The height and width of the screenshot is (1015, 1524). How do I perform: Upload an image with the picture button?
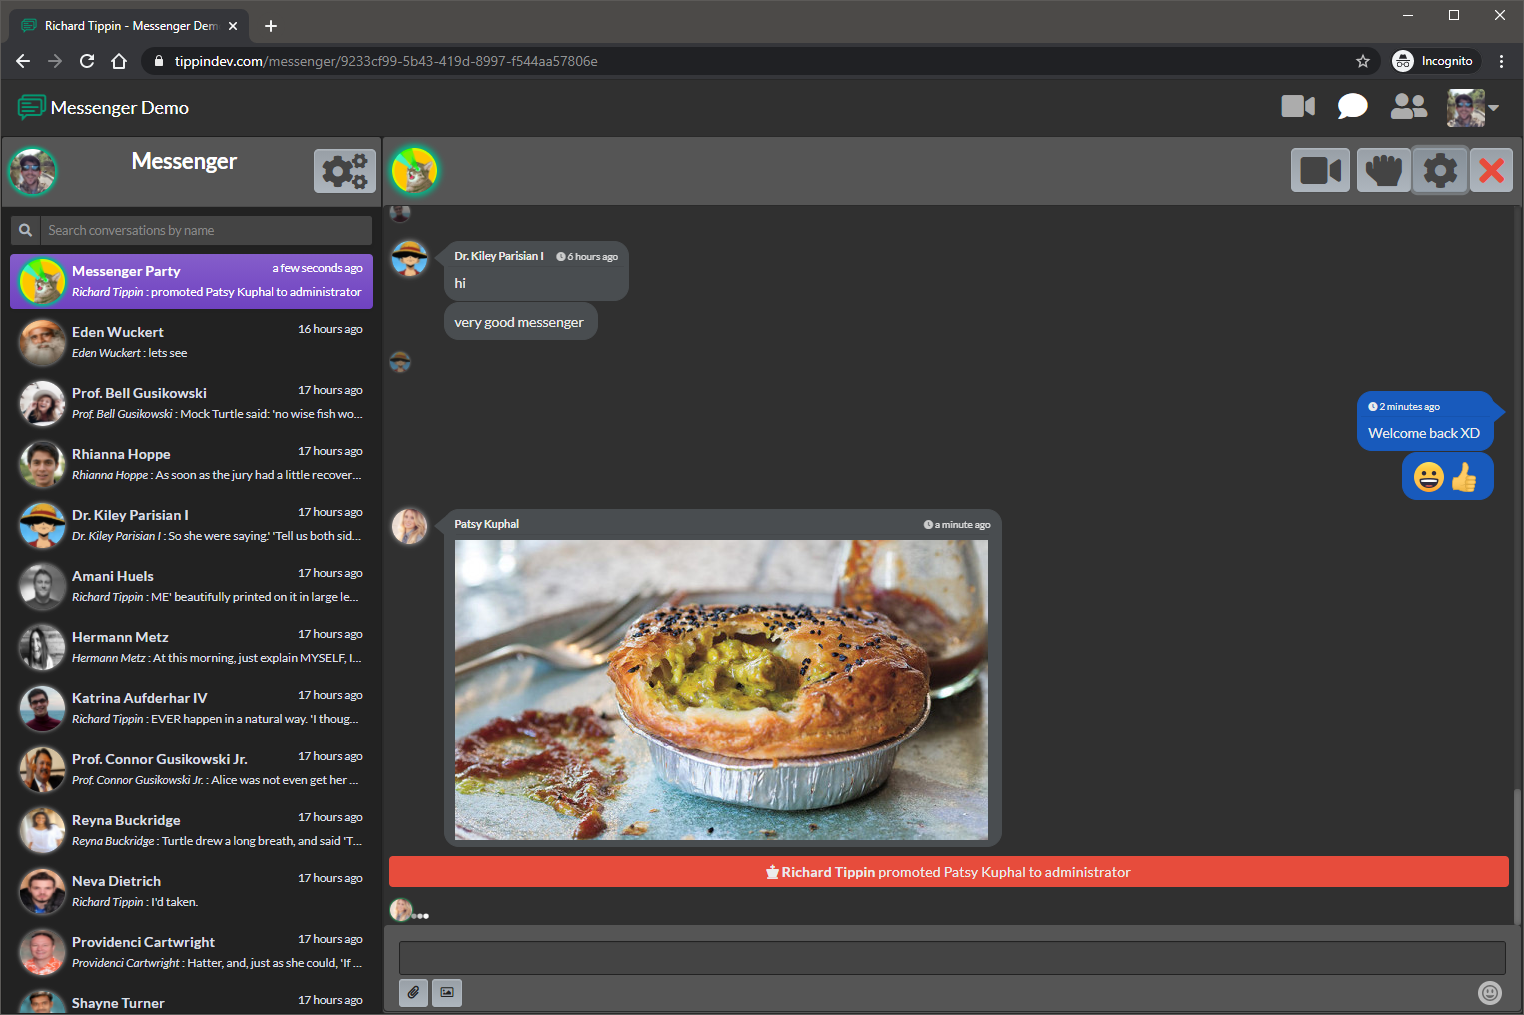click(x=447, y=993)
